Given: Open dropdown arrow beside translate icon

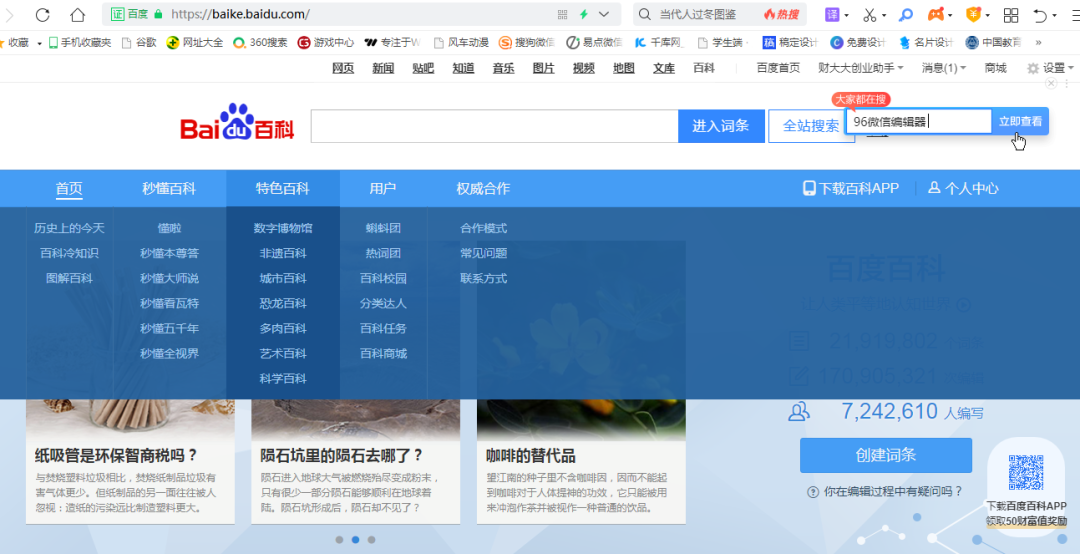Looking at the screenshot, I should click(x=847, y=15).
